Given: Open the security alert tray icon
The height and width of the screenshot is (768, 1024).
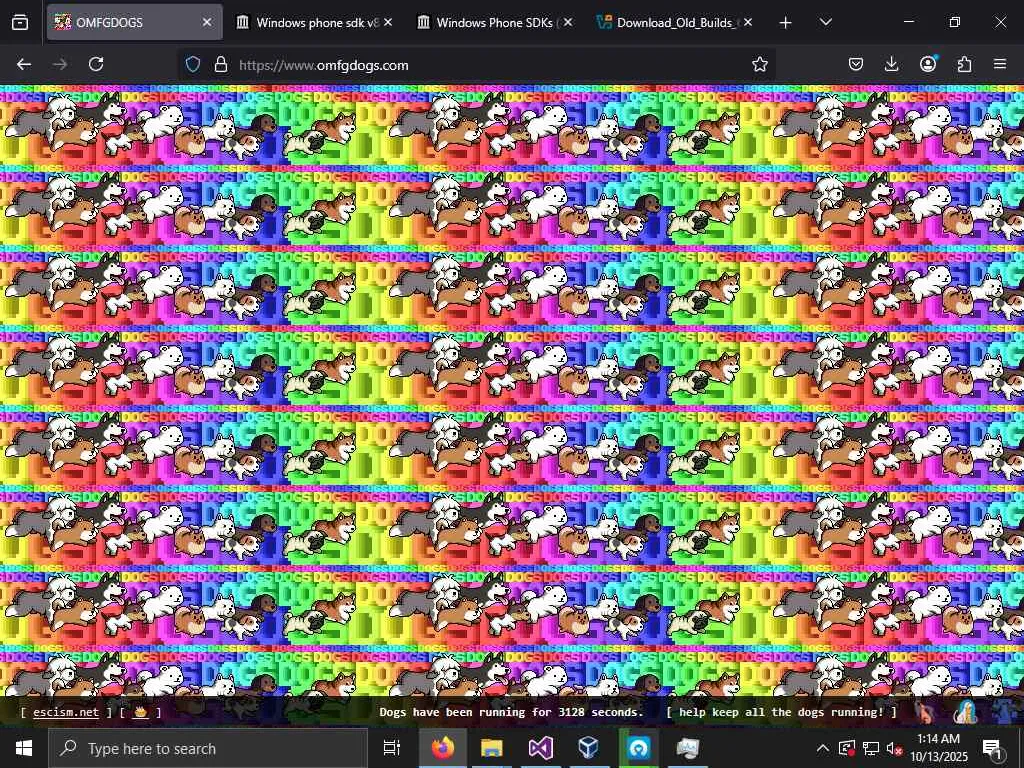Looking at the screenshot, I should (x=847, y=748).
